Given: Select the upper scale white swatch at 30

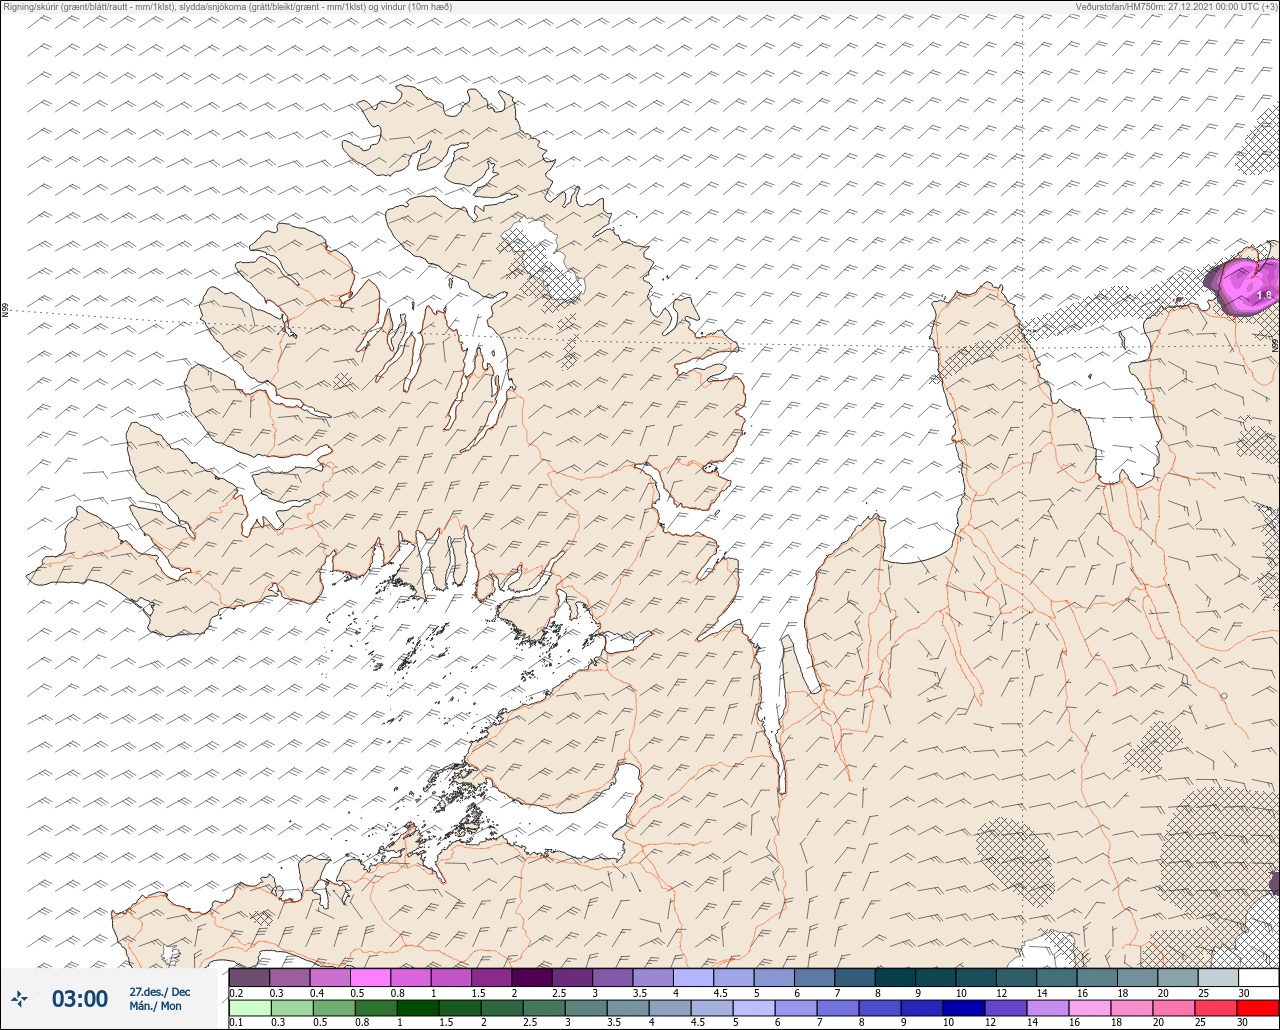Looking at the screenshot, I should pyautogui.click(x=1259, y=977).
